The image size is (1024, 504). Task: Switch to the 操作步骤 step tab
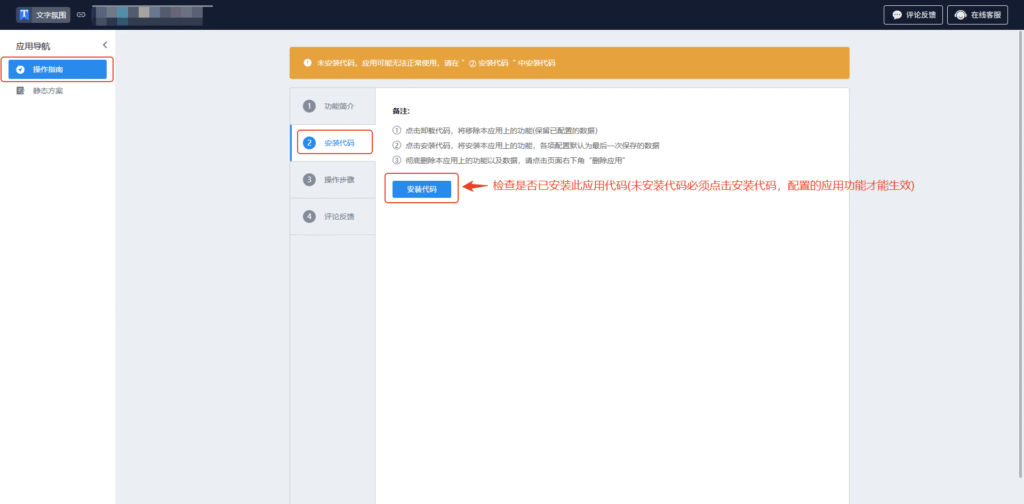332,180
